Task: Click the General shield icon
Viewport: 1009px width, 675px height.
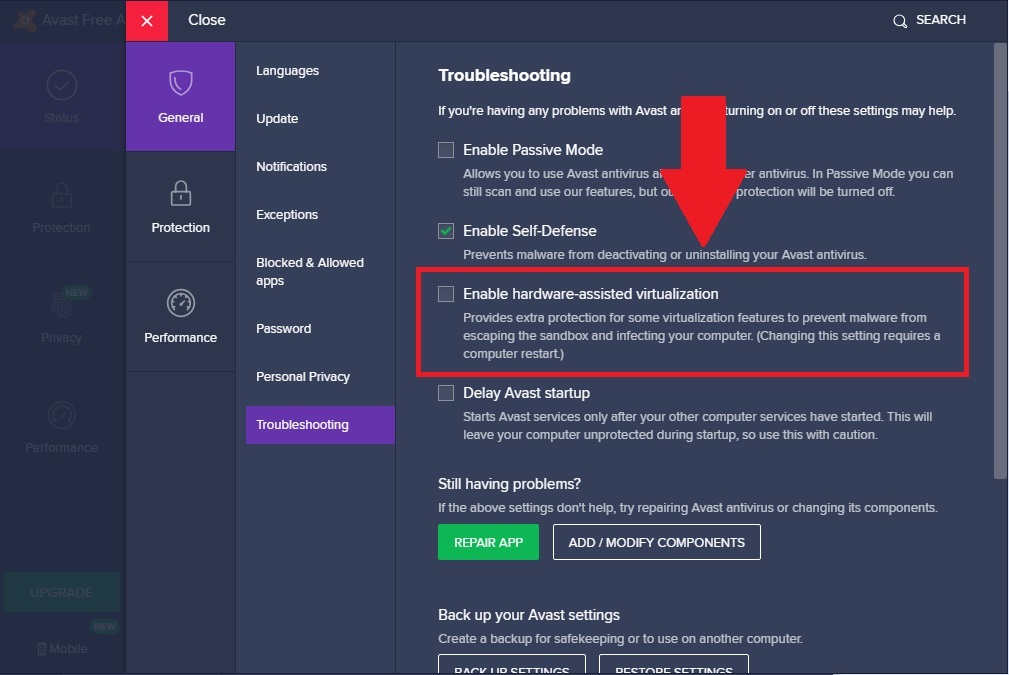Action: 180,82
